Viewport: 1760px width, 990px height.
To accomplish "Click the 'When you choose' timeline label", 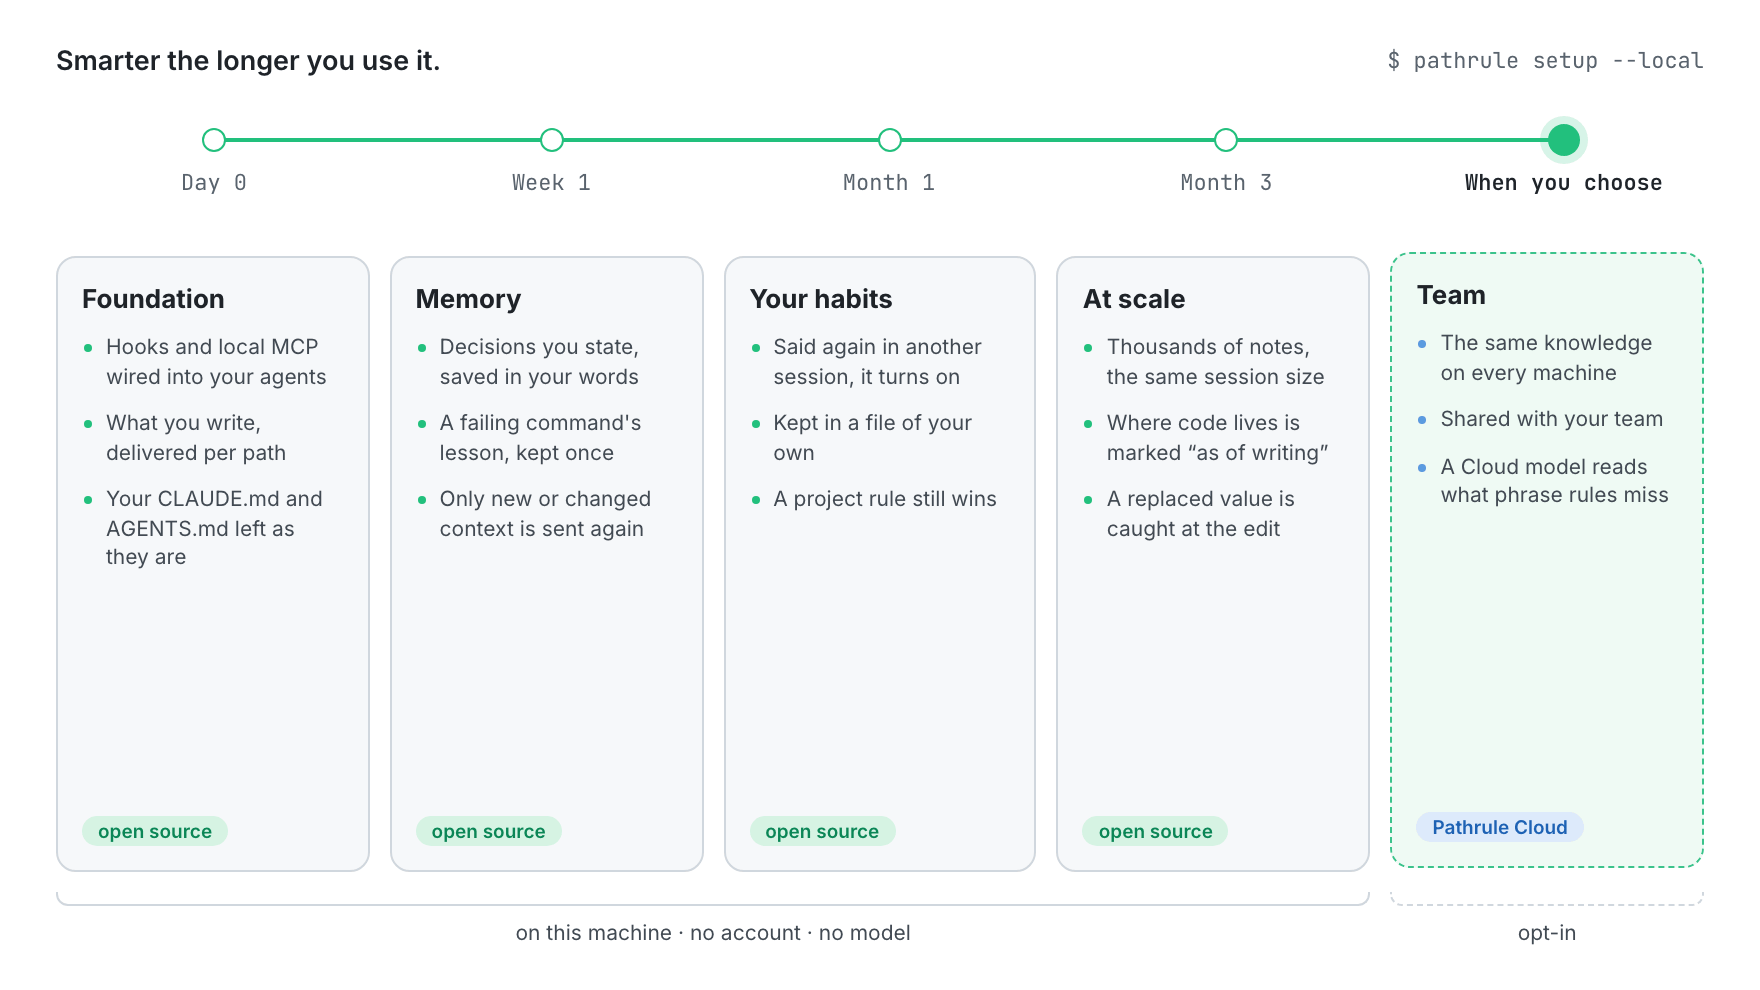I will (1563, 183).
